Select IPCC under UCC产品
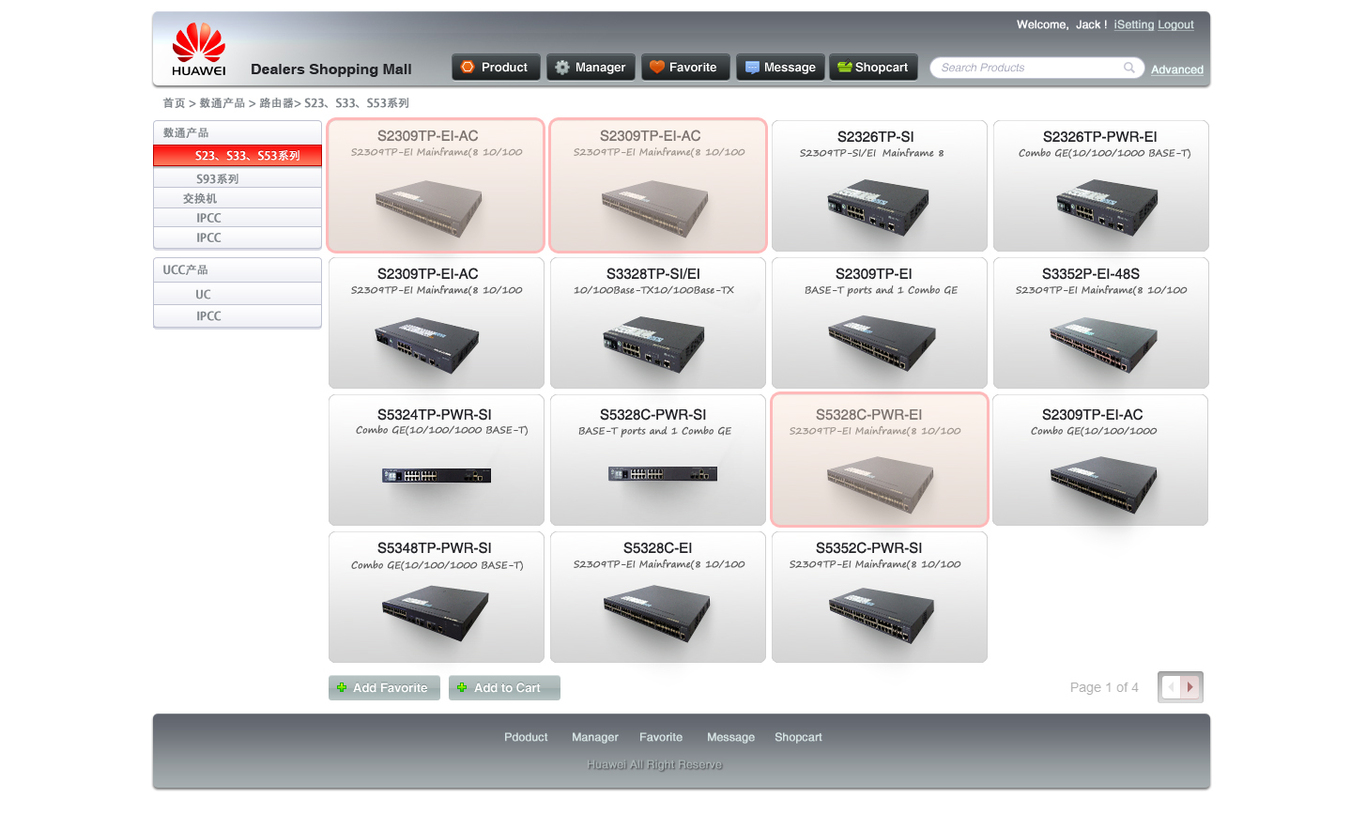 pos(237,316)
